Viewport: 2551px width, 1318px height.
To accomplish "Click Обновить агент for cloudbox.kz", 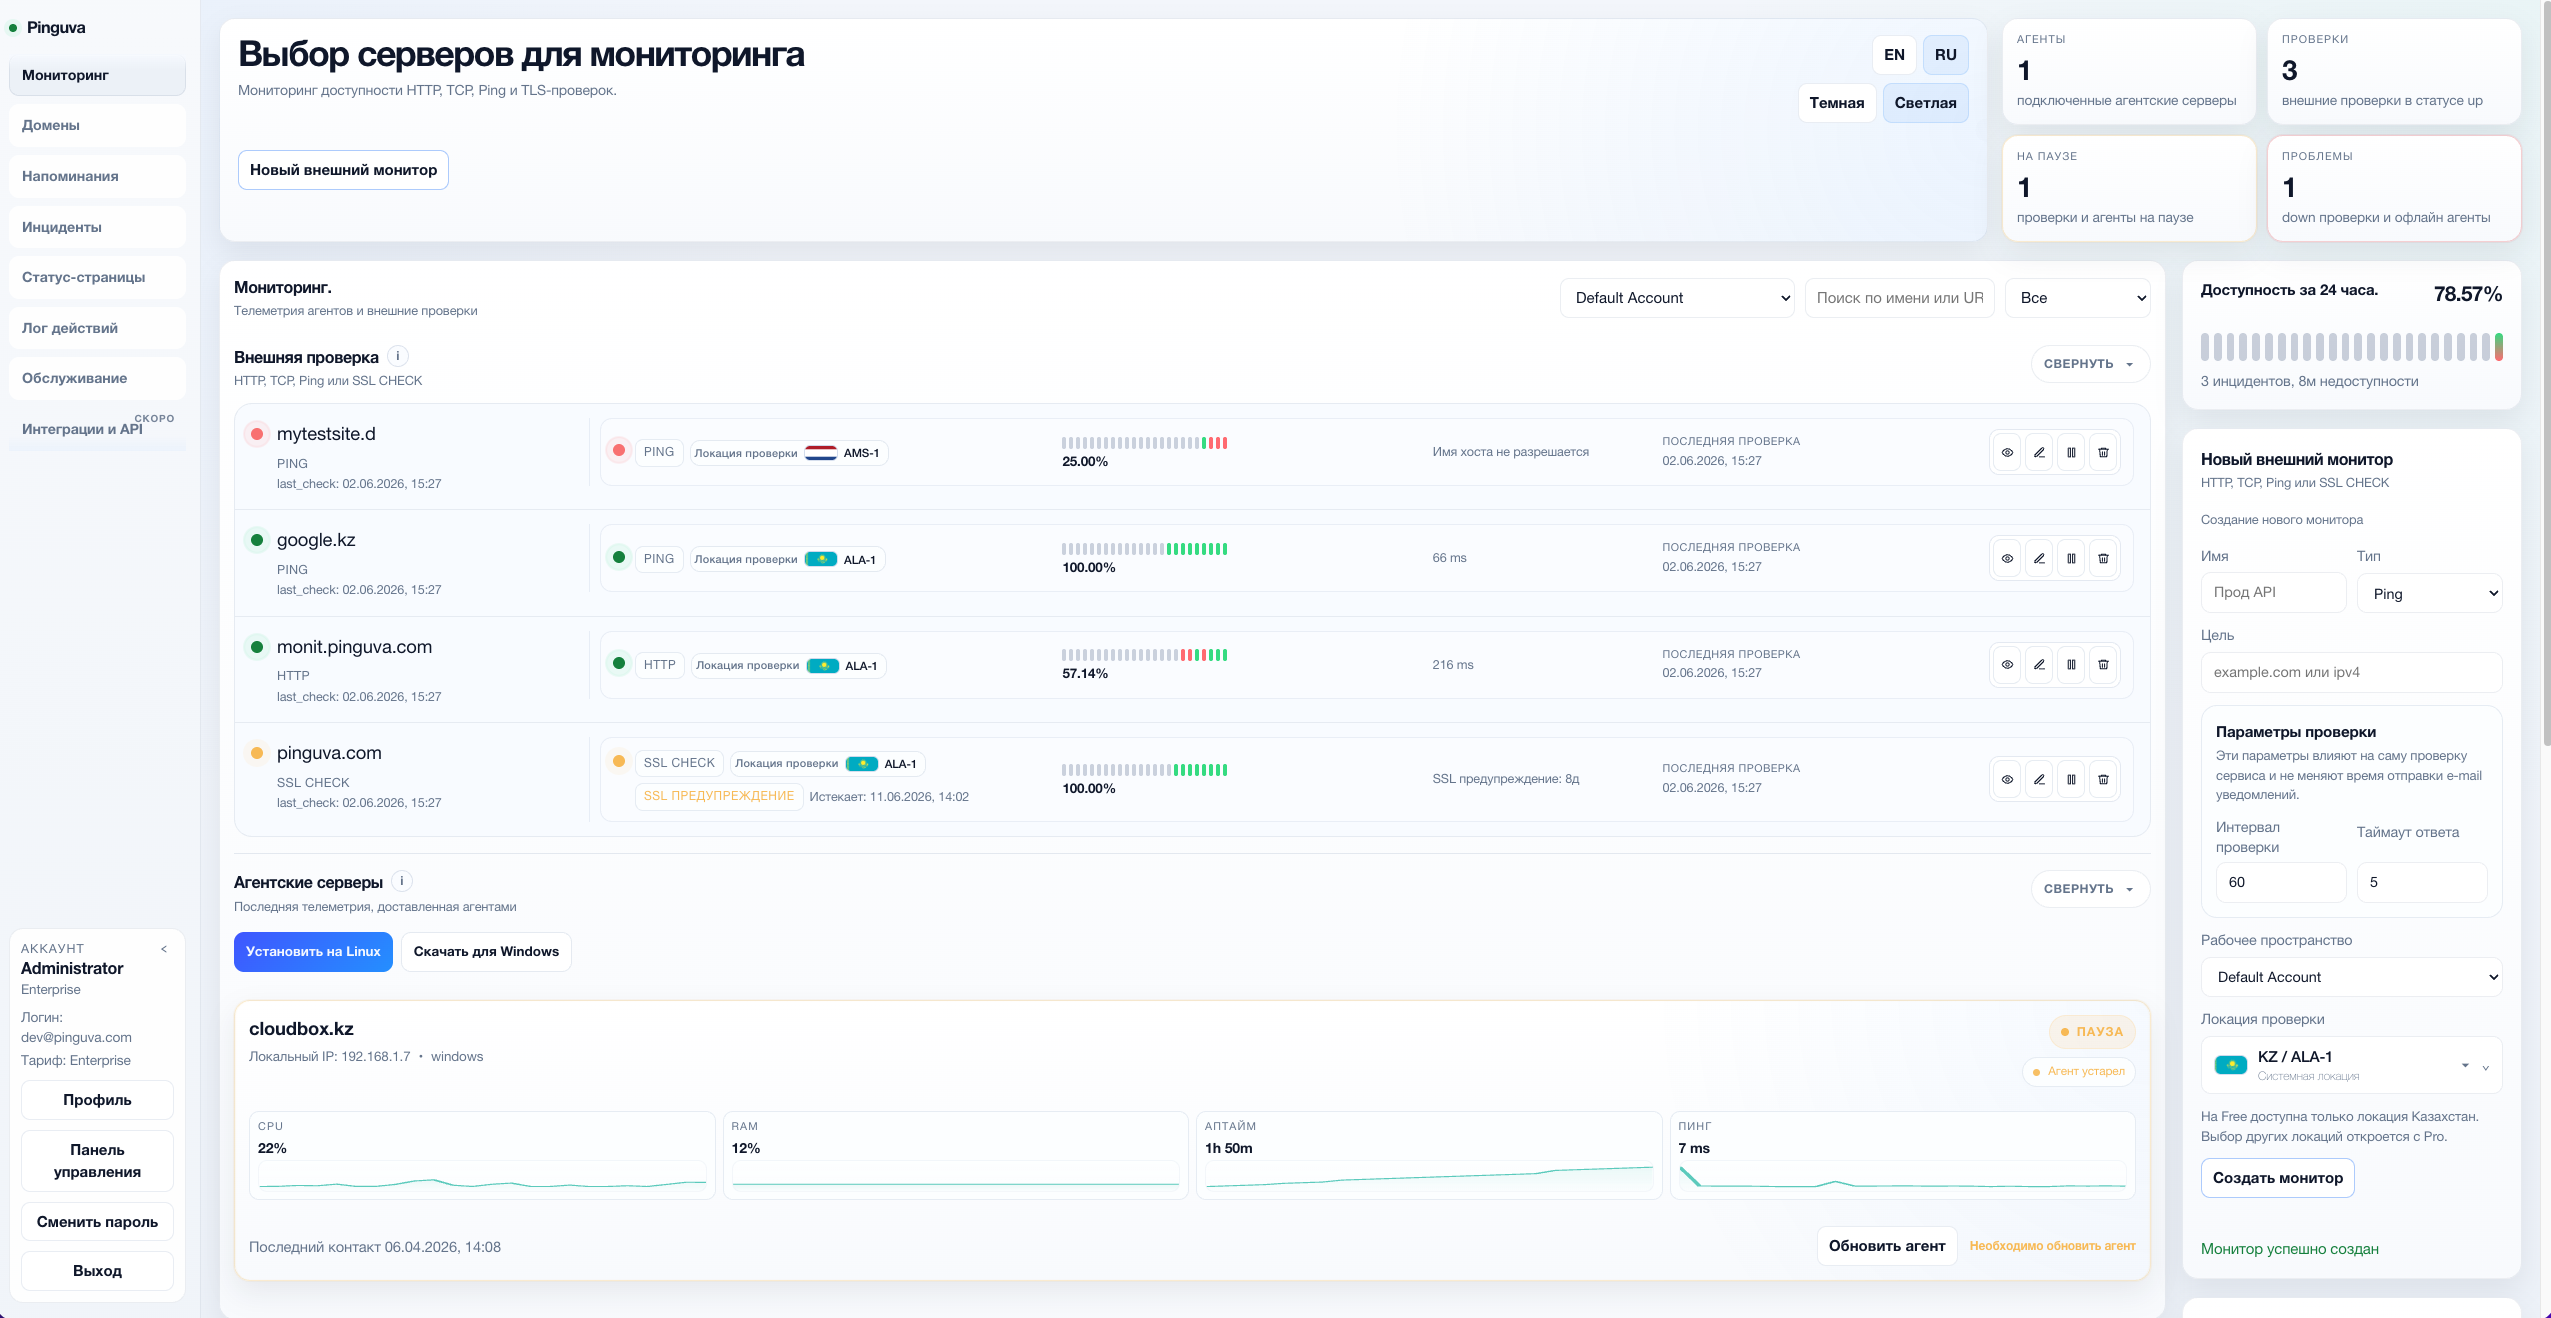I will [1886, 1246].
